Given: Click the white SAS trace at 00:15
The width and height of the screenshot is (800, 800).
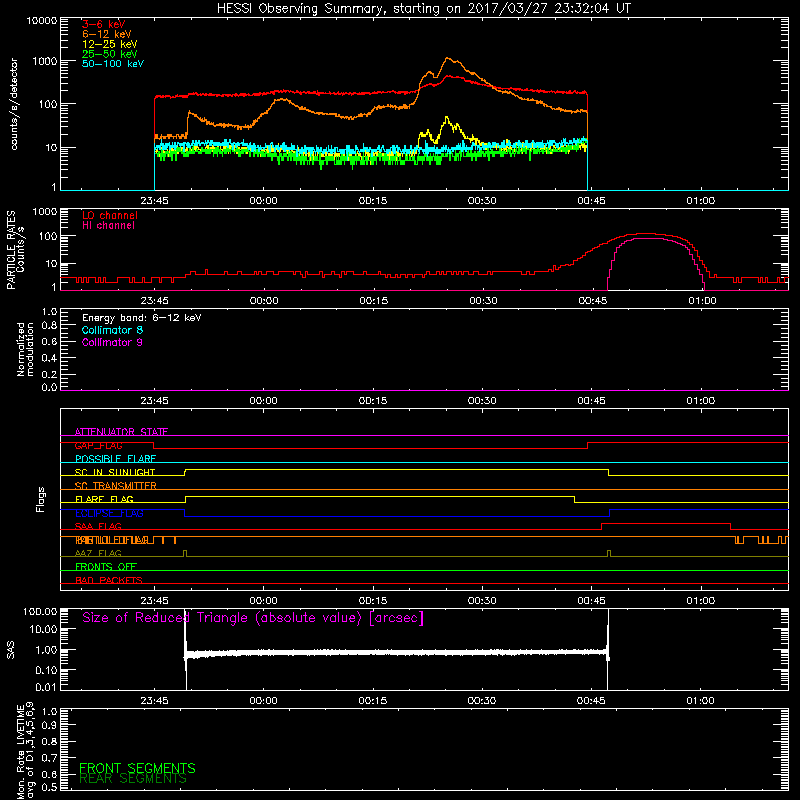Looking at the screenshot, I should click(x=373, y=653).
